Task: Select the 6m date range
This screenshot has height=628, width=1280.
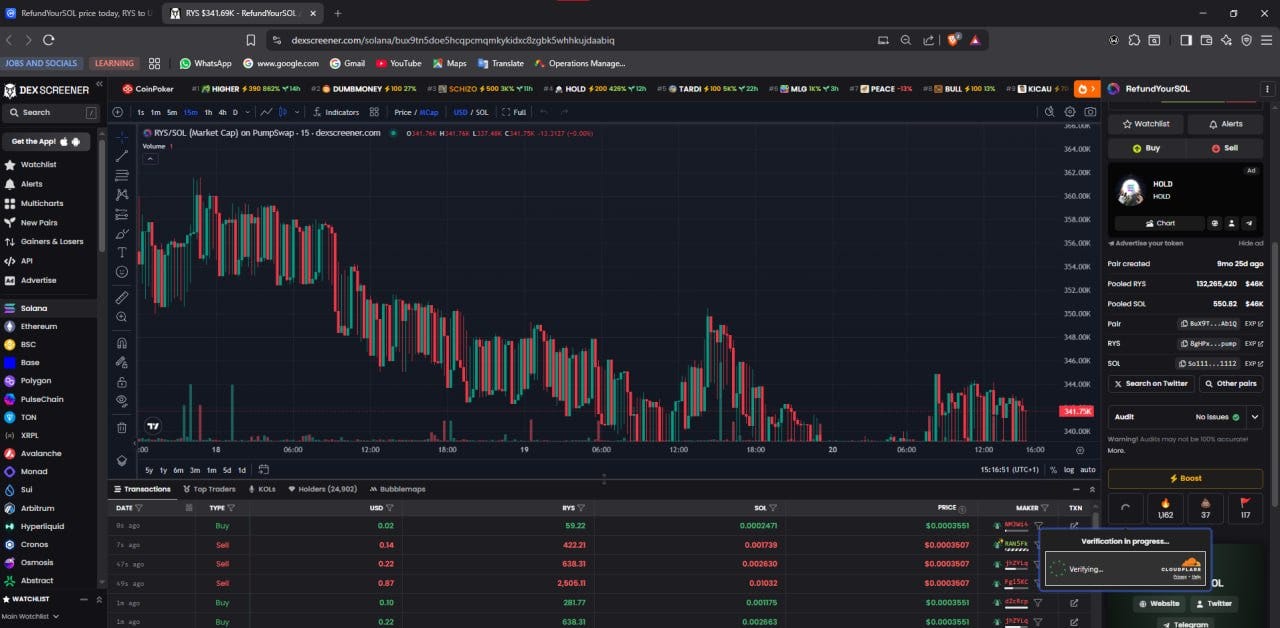Action: 178,470
